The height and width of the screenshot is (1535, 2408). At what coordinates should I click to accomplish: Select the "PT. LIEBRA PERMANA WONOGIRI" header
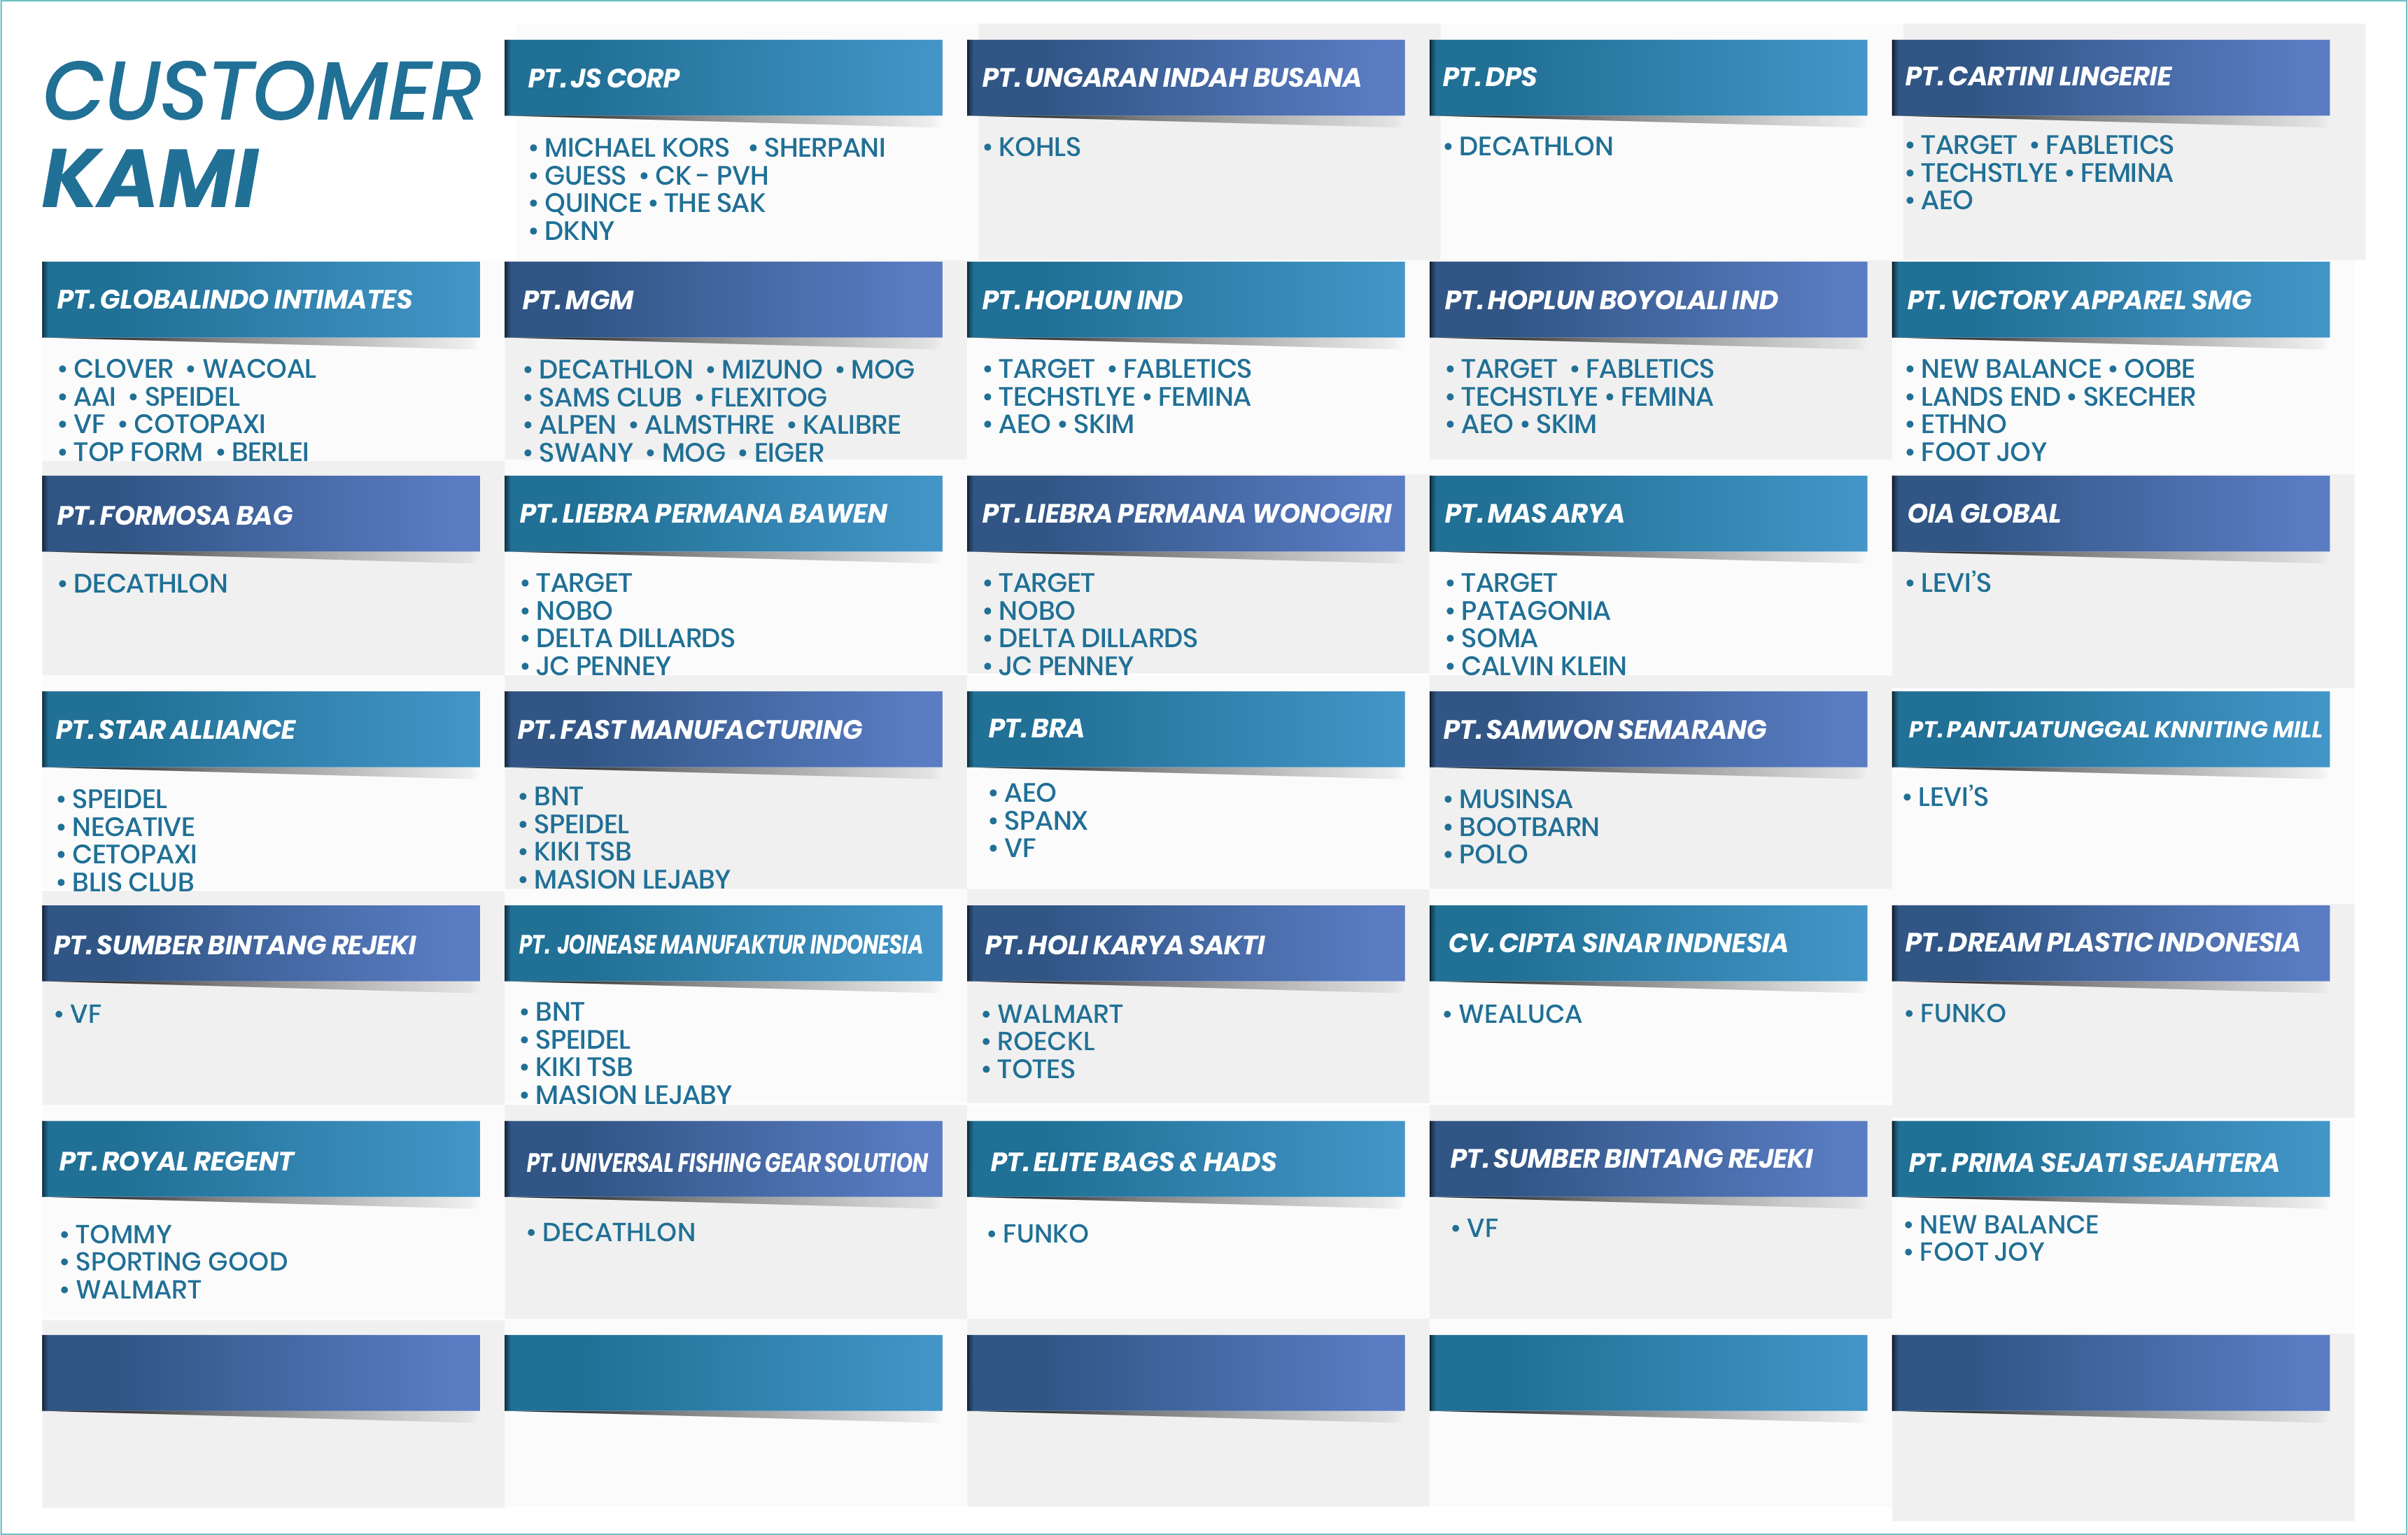coord(1185,514)
